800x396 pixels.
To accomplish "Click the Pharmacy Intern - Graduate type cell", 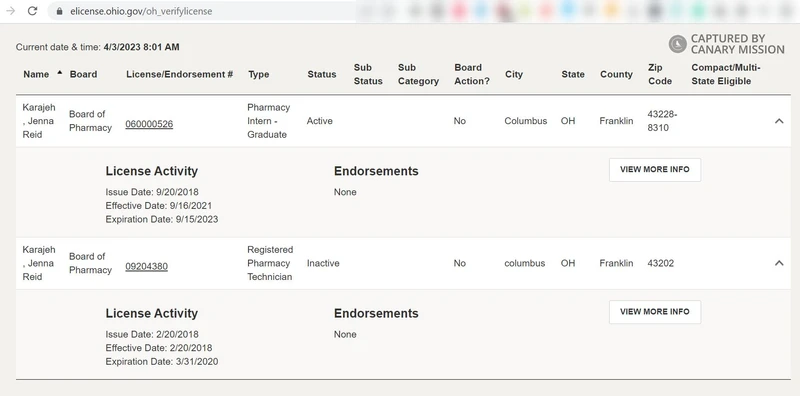I will pyautogui.click(x=268, y=121).
